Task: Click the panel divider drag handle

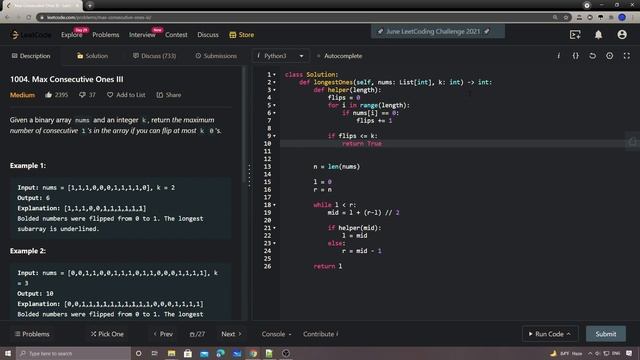Action: point(249,175)
